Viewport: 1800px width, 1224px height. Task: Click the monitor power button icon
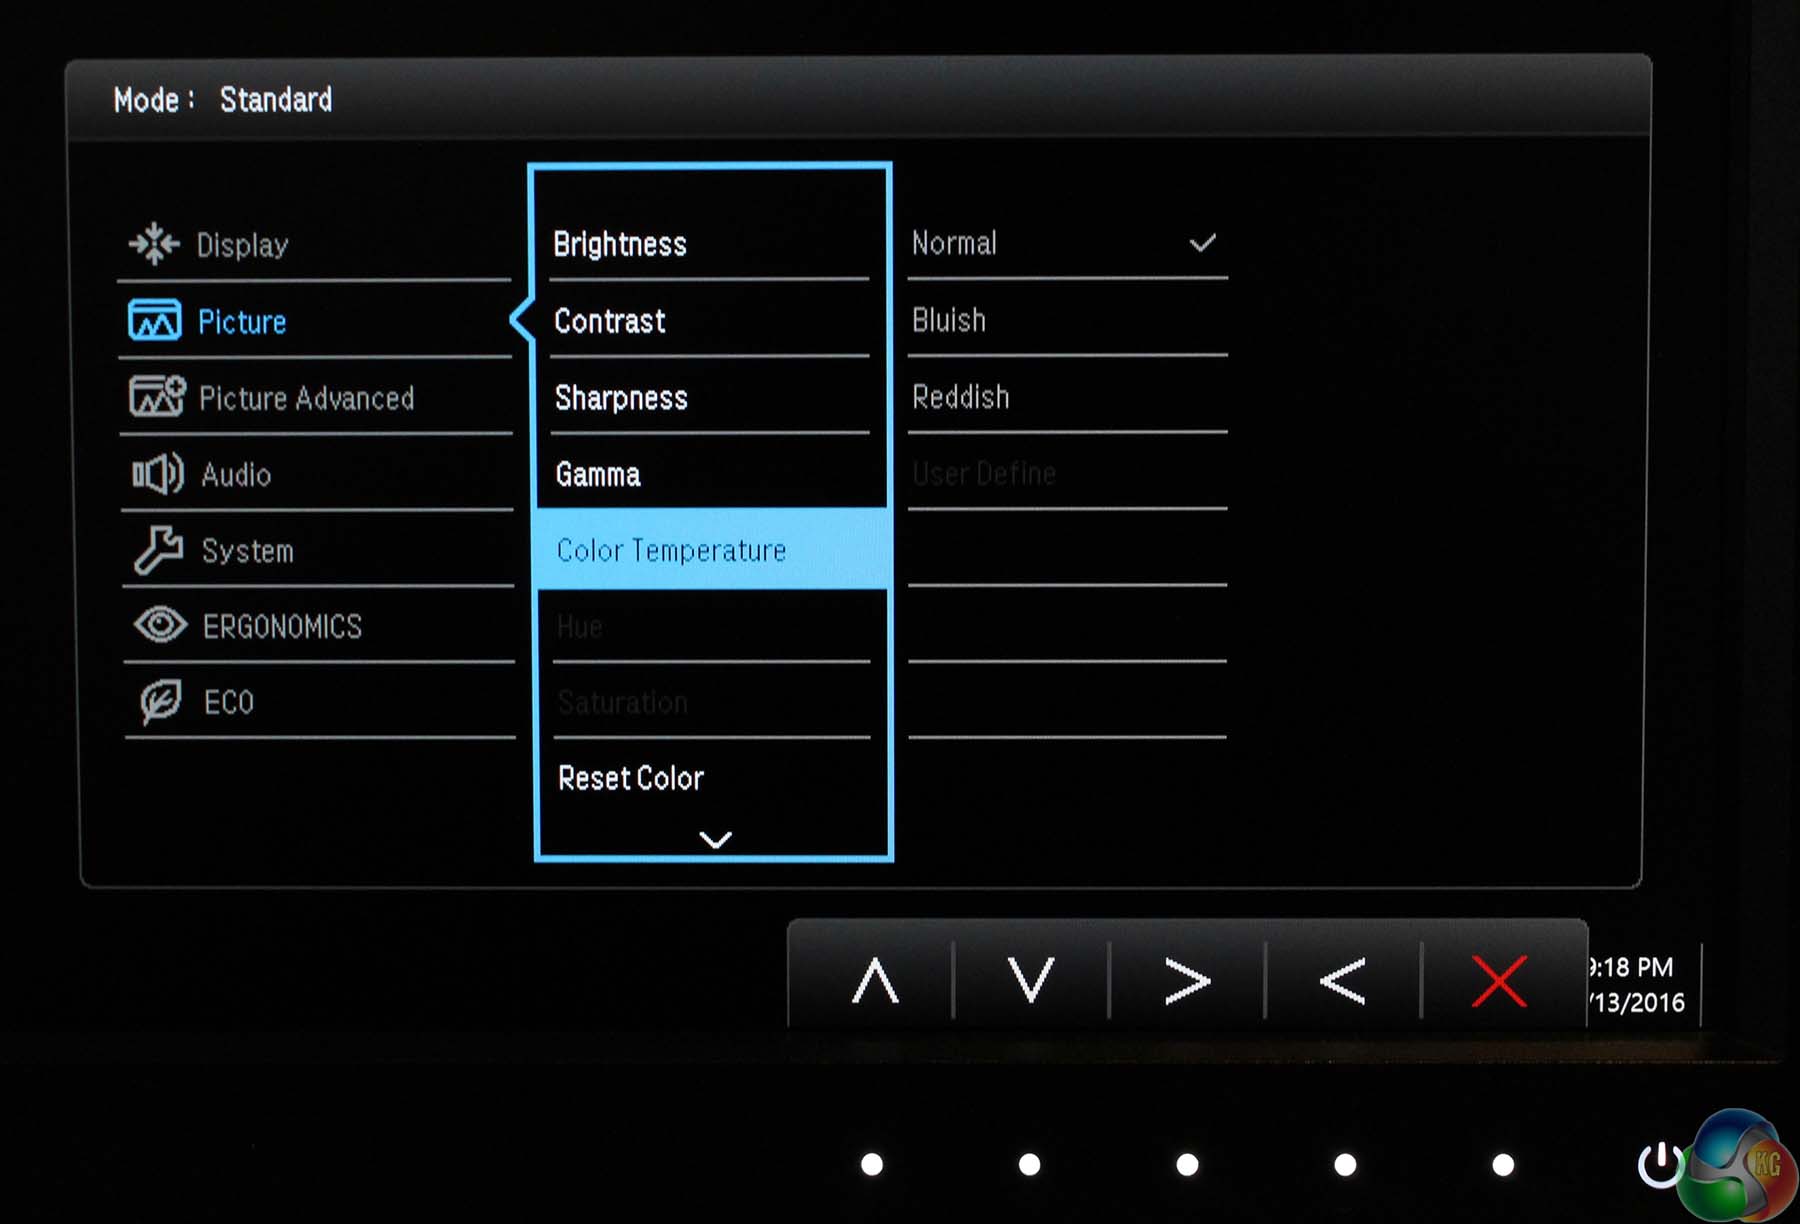(x=1660, y=1164)
